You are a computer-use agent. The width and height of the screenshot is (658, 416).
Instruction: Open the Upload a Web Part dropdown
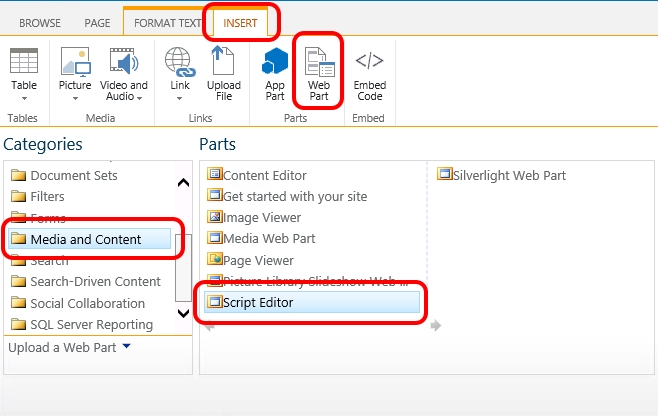125,347
